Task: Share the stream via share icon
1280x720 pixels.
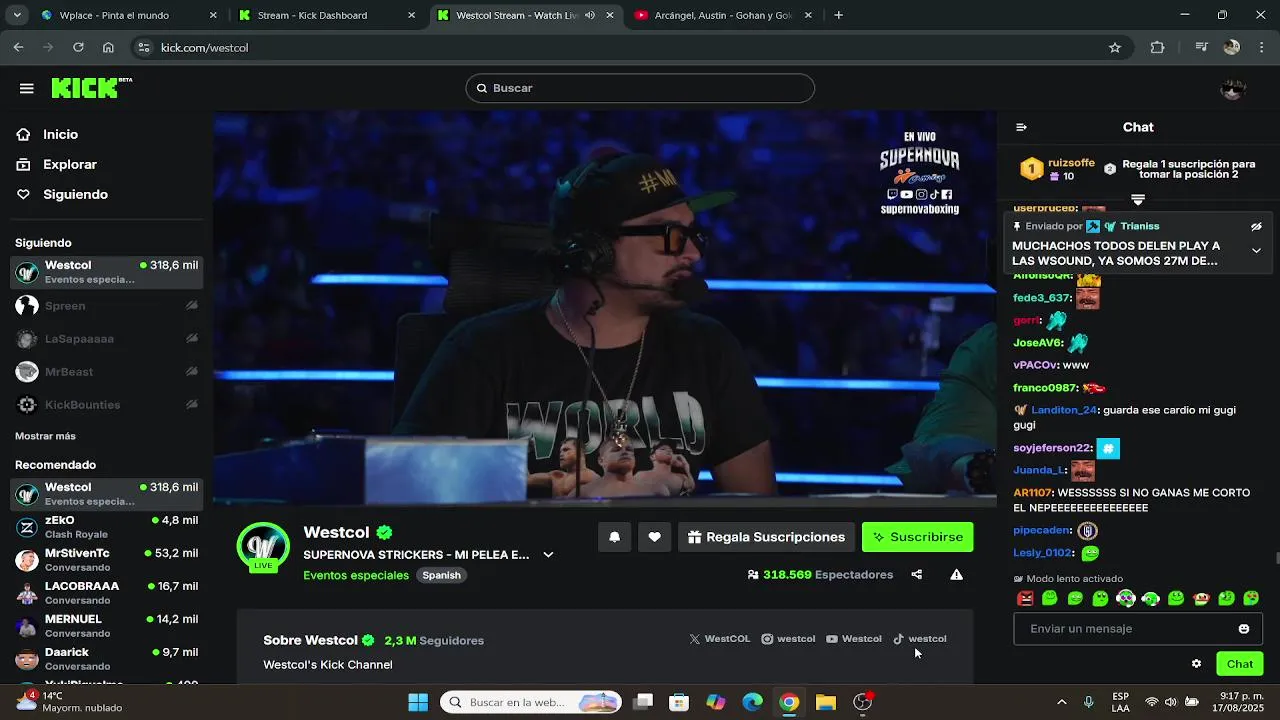Action: pos(916,575)
